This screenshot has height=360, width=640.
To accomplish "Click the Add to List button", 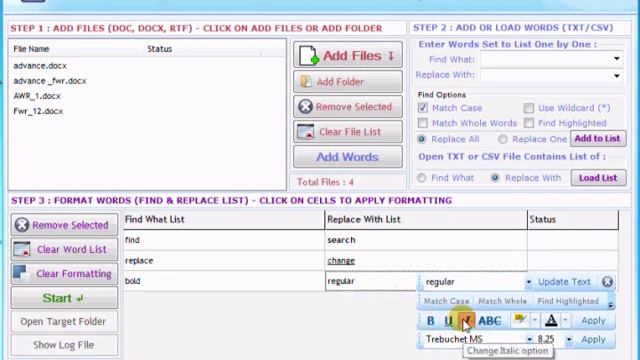I will click(598, 138).
